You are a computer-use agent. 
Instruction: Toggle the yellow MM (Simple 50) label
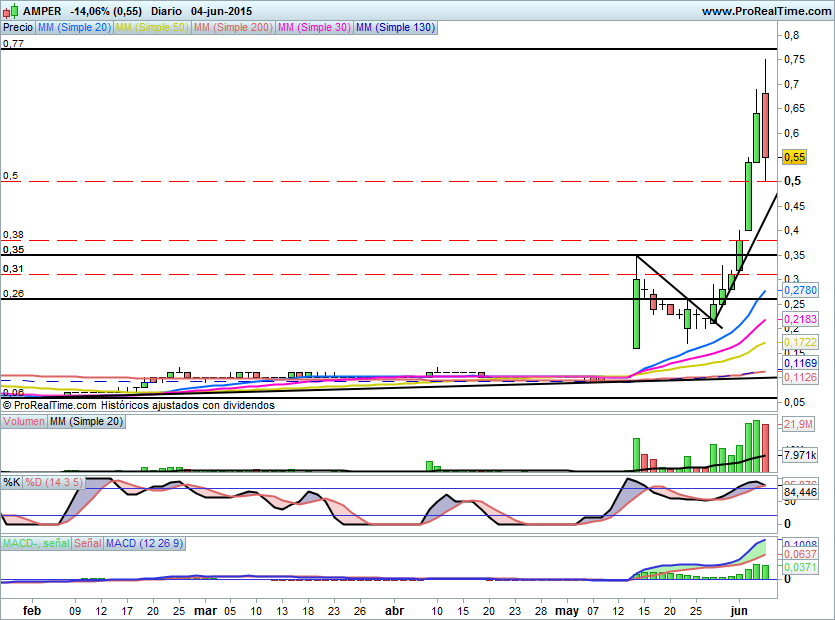(151, 28)
